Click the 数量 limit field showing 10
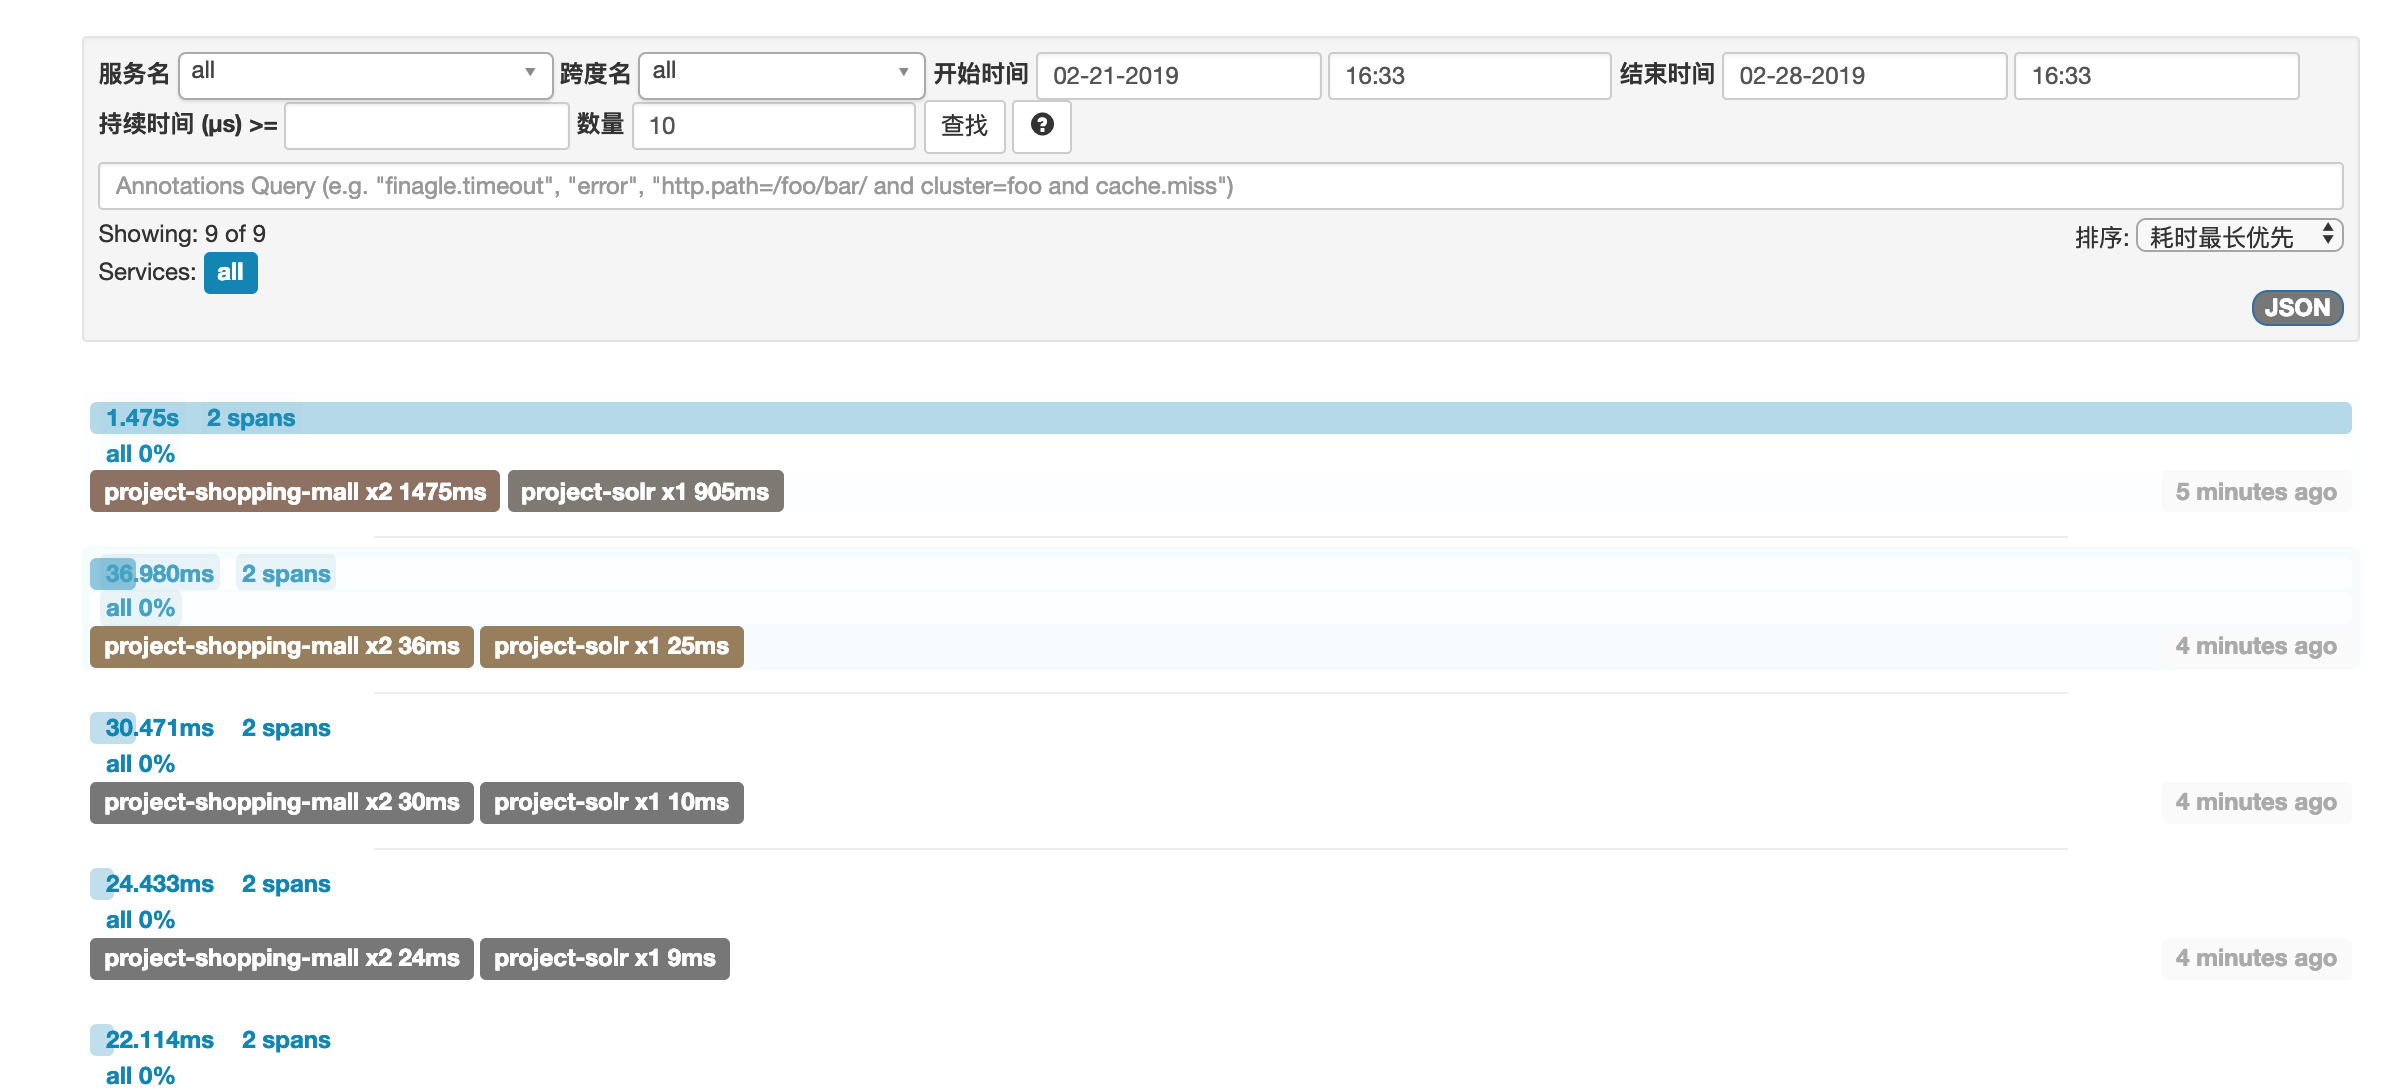 coord(773,126)
